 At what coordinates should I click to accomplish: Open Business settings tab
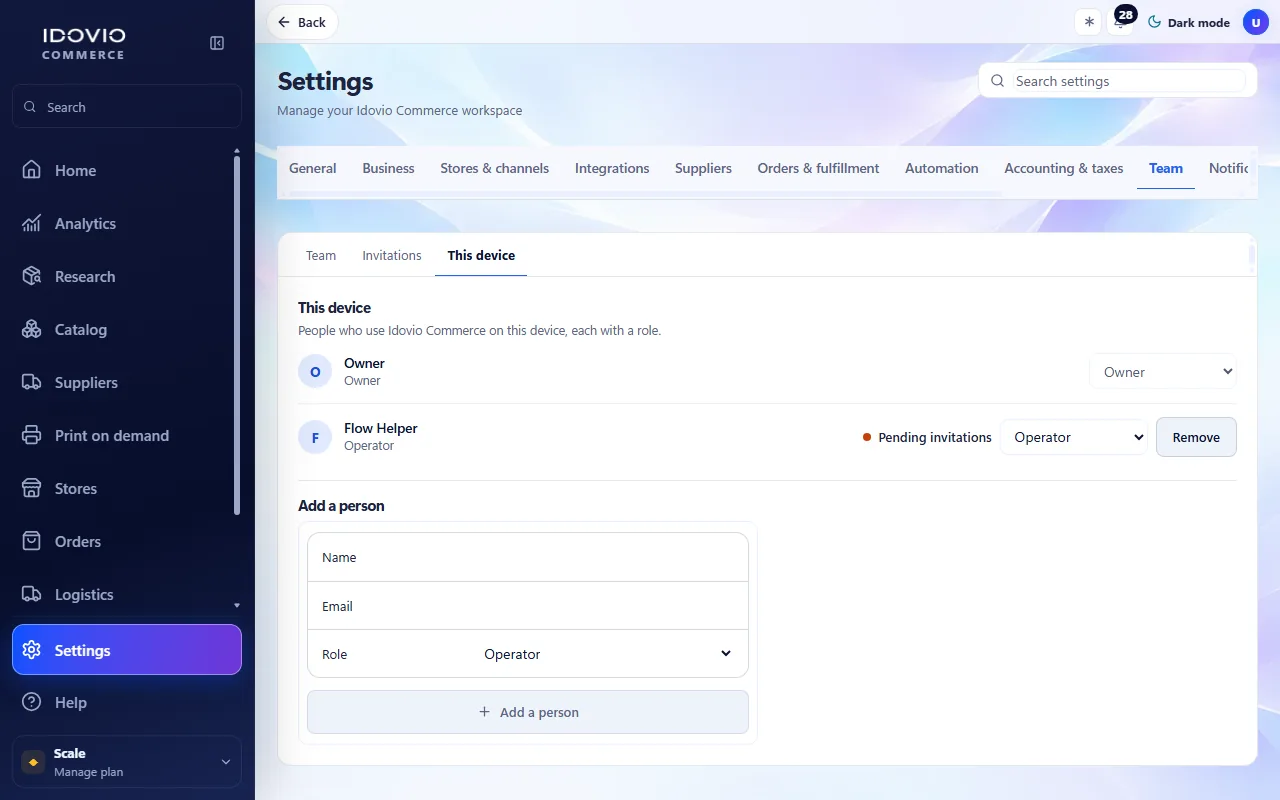tap(388, 168)
